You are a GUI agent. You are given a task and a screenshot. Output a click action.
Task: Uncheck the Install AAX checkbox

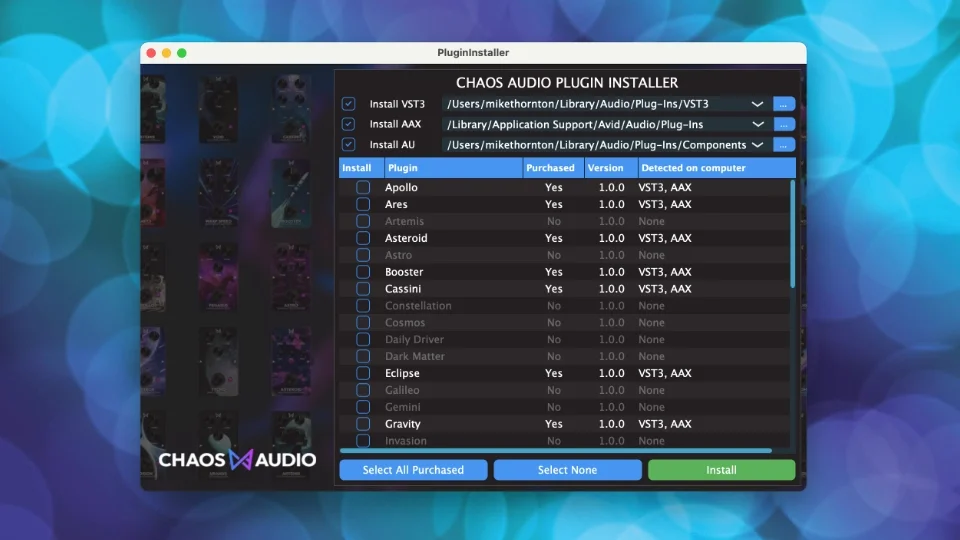point(348,124)
